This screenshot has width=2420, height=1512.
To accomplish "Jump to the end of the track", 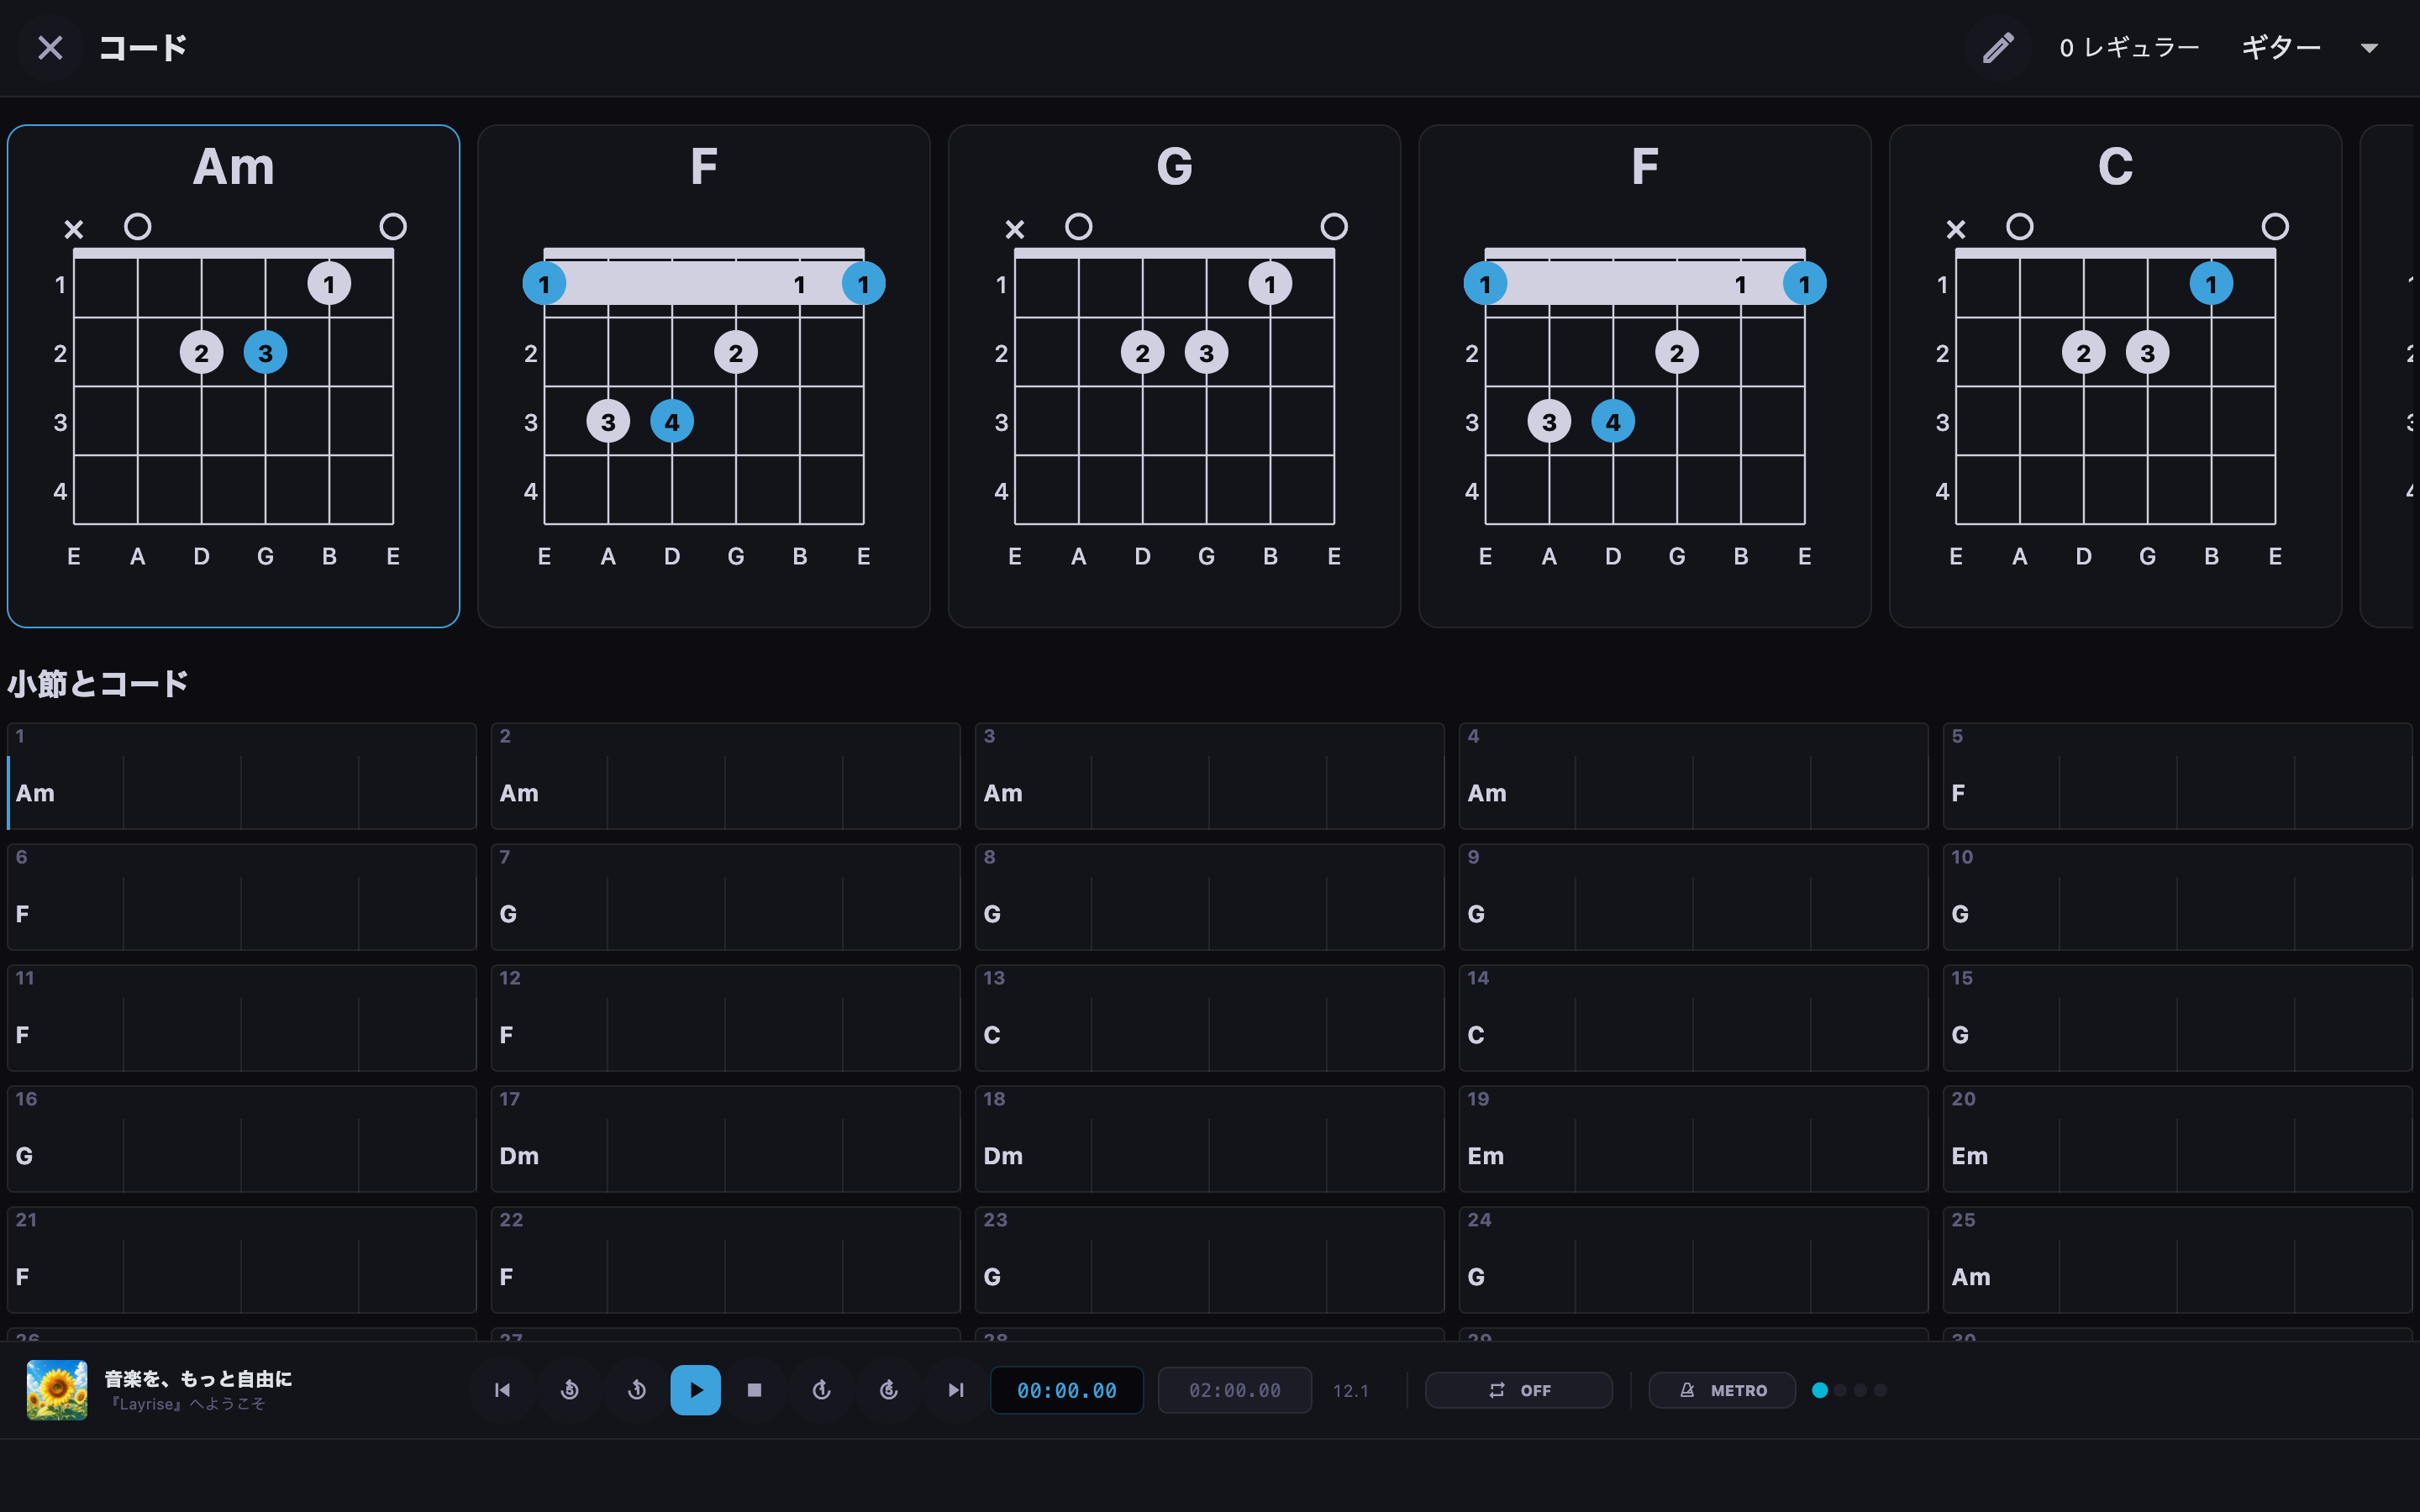I will pyautogui.click(x=956, y=1390).
